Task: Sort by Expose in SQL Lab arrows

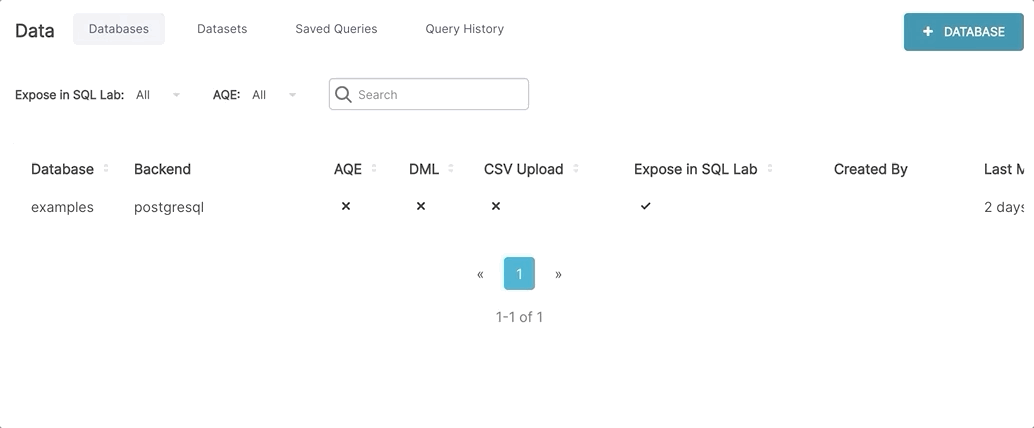Action: [770, 169]
